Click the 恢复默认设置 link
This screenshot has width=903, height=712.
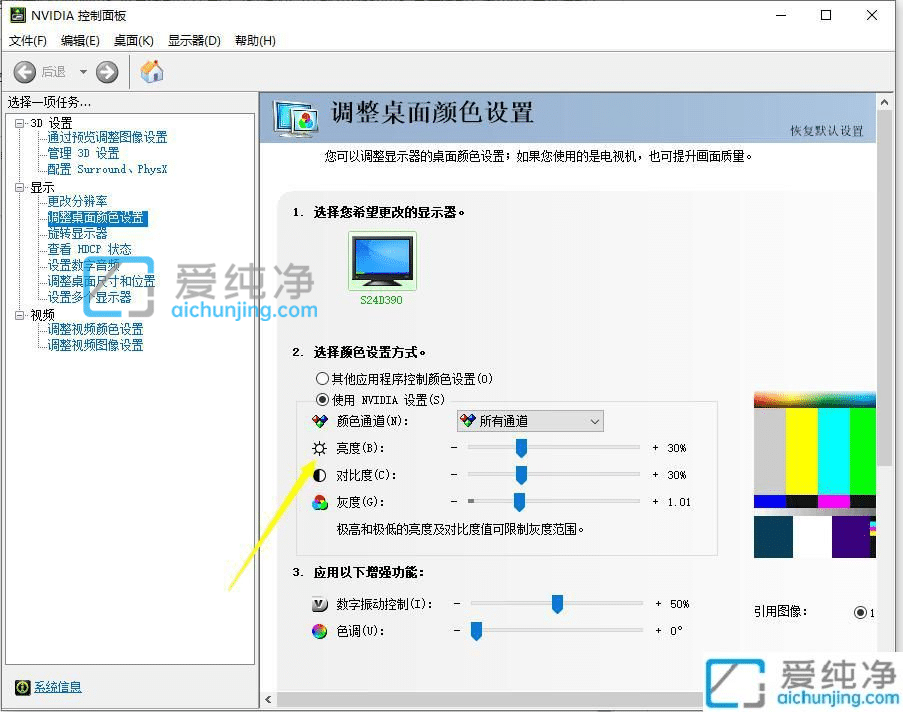click(825, 128)
